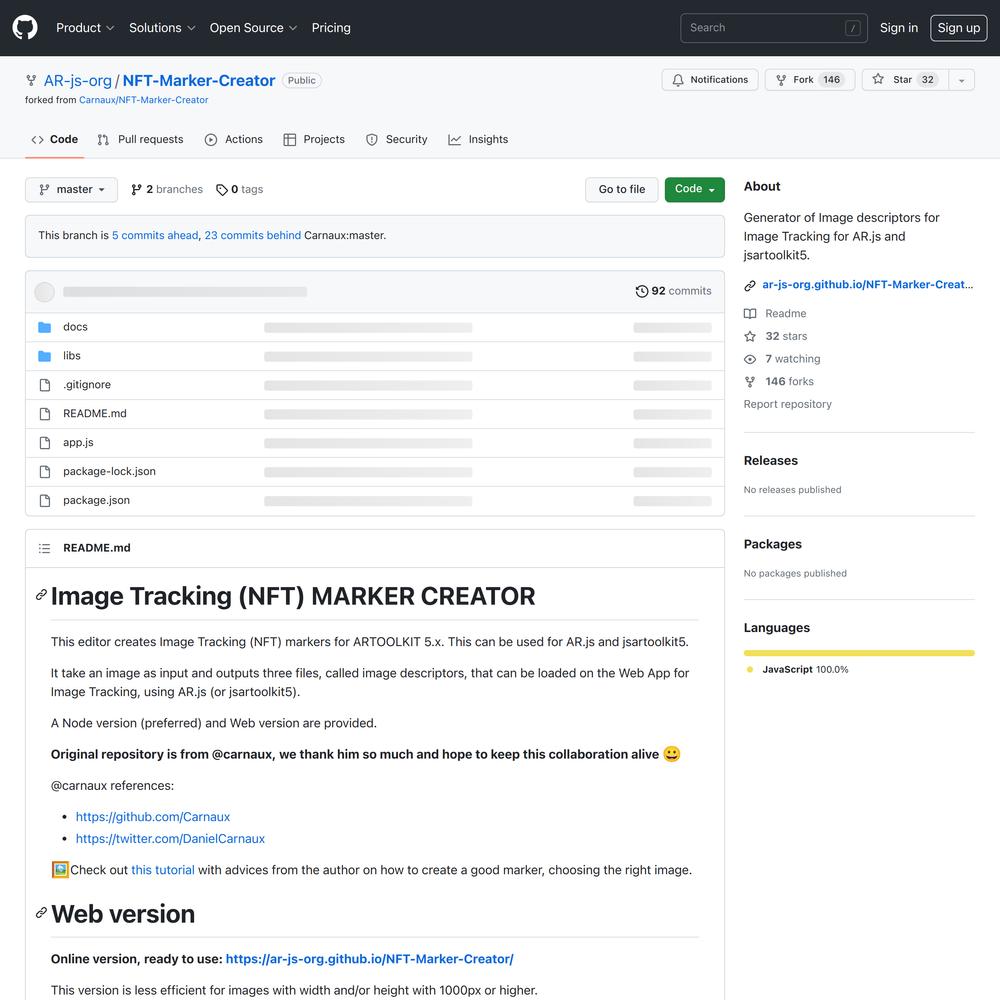Viewport: 1000px width, 1000px height.
Task: Open the docs folder
Action: click(x=75, y=327)
